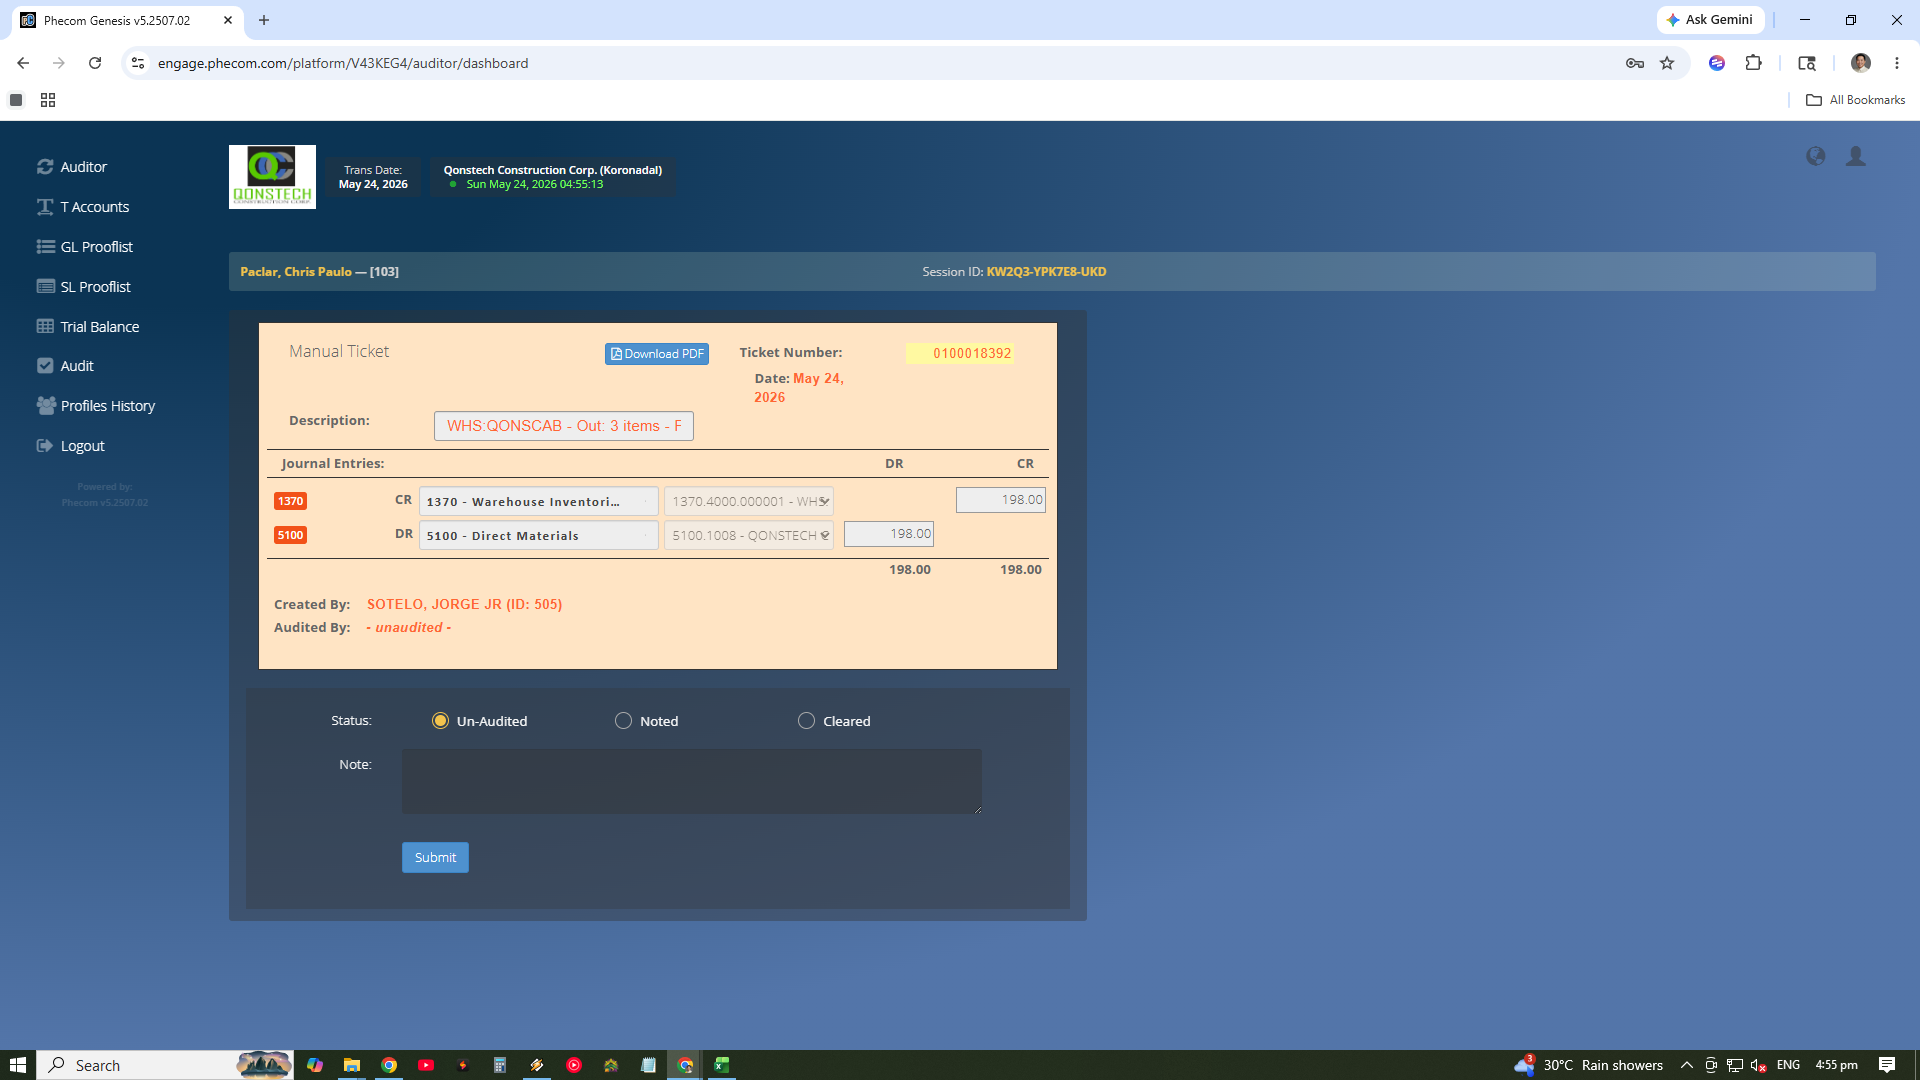Reload the browser page
This screenshot has height=1080, width=1920.
coord(95,63)
